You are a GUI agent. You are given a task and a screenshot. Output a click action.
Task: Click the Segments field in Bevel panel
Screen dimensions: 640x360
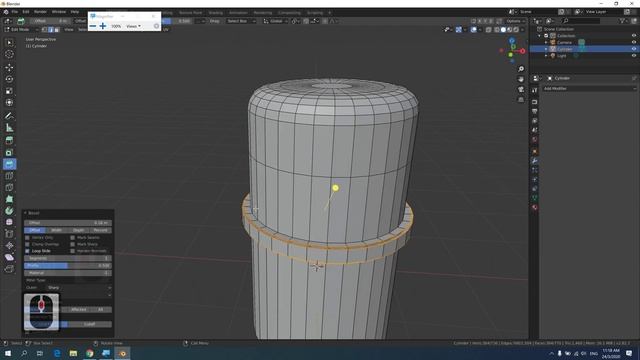68,258
